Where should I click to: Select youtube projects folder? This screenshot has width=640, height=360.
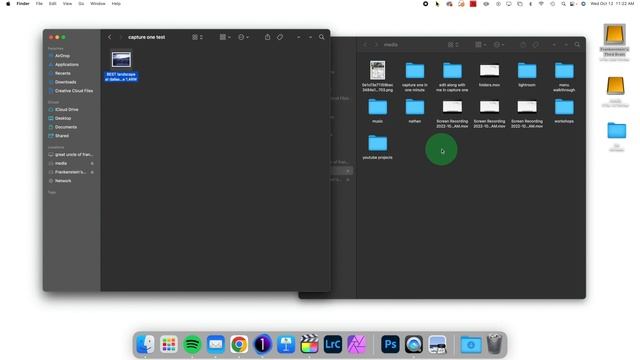pos(378,143)
